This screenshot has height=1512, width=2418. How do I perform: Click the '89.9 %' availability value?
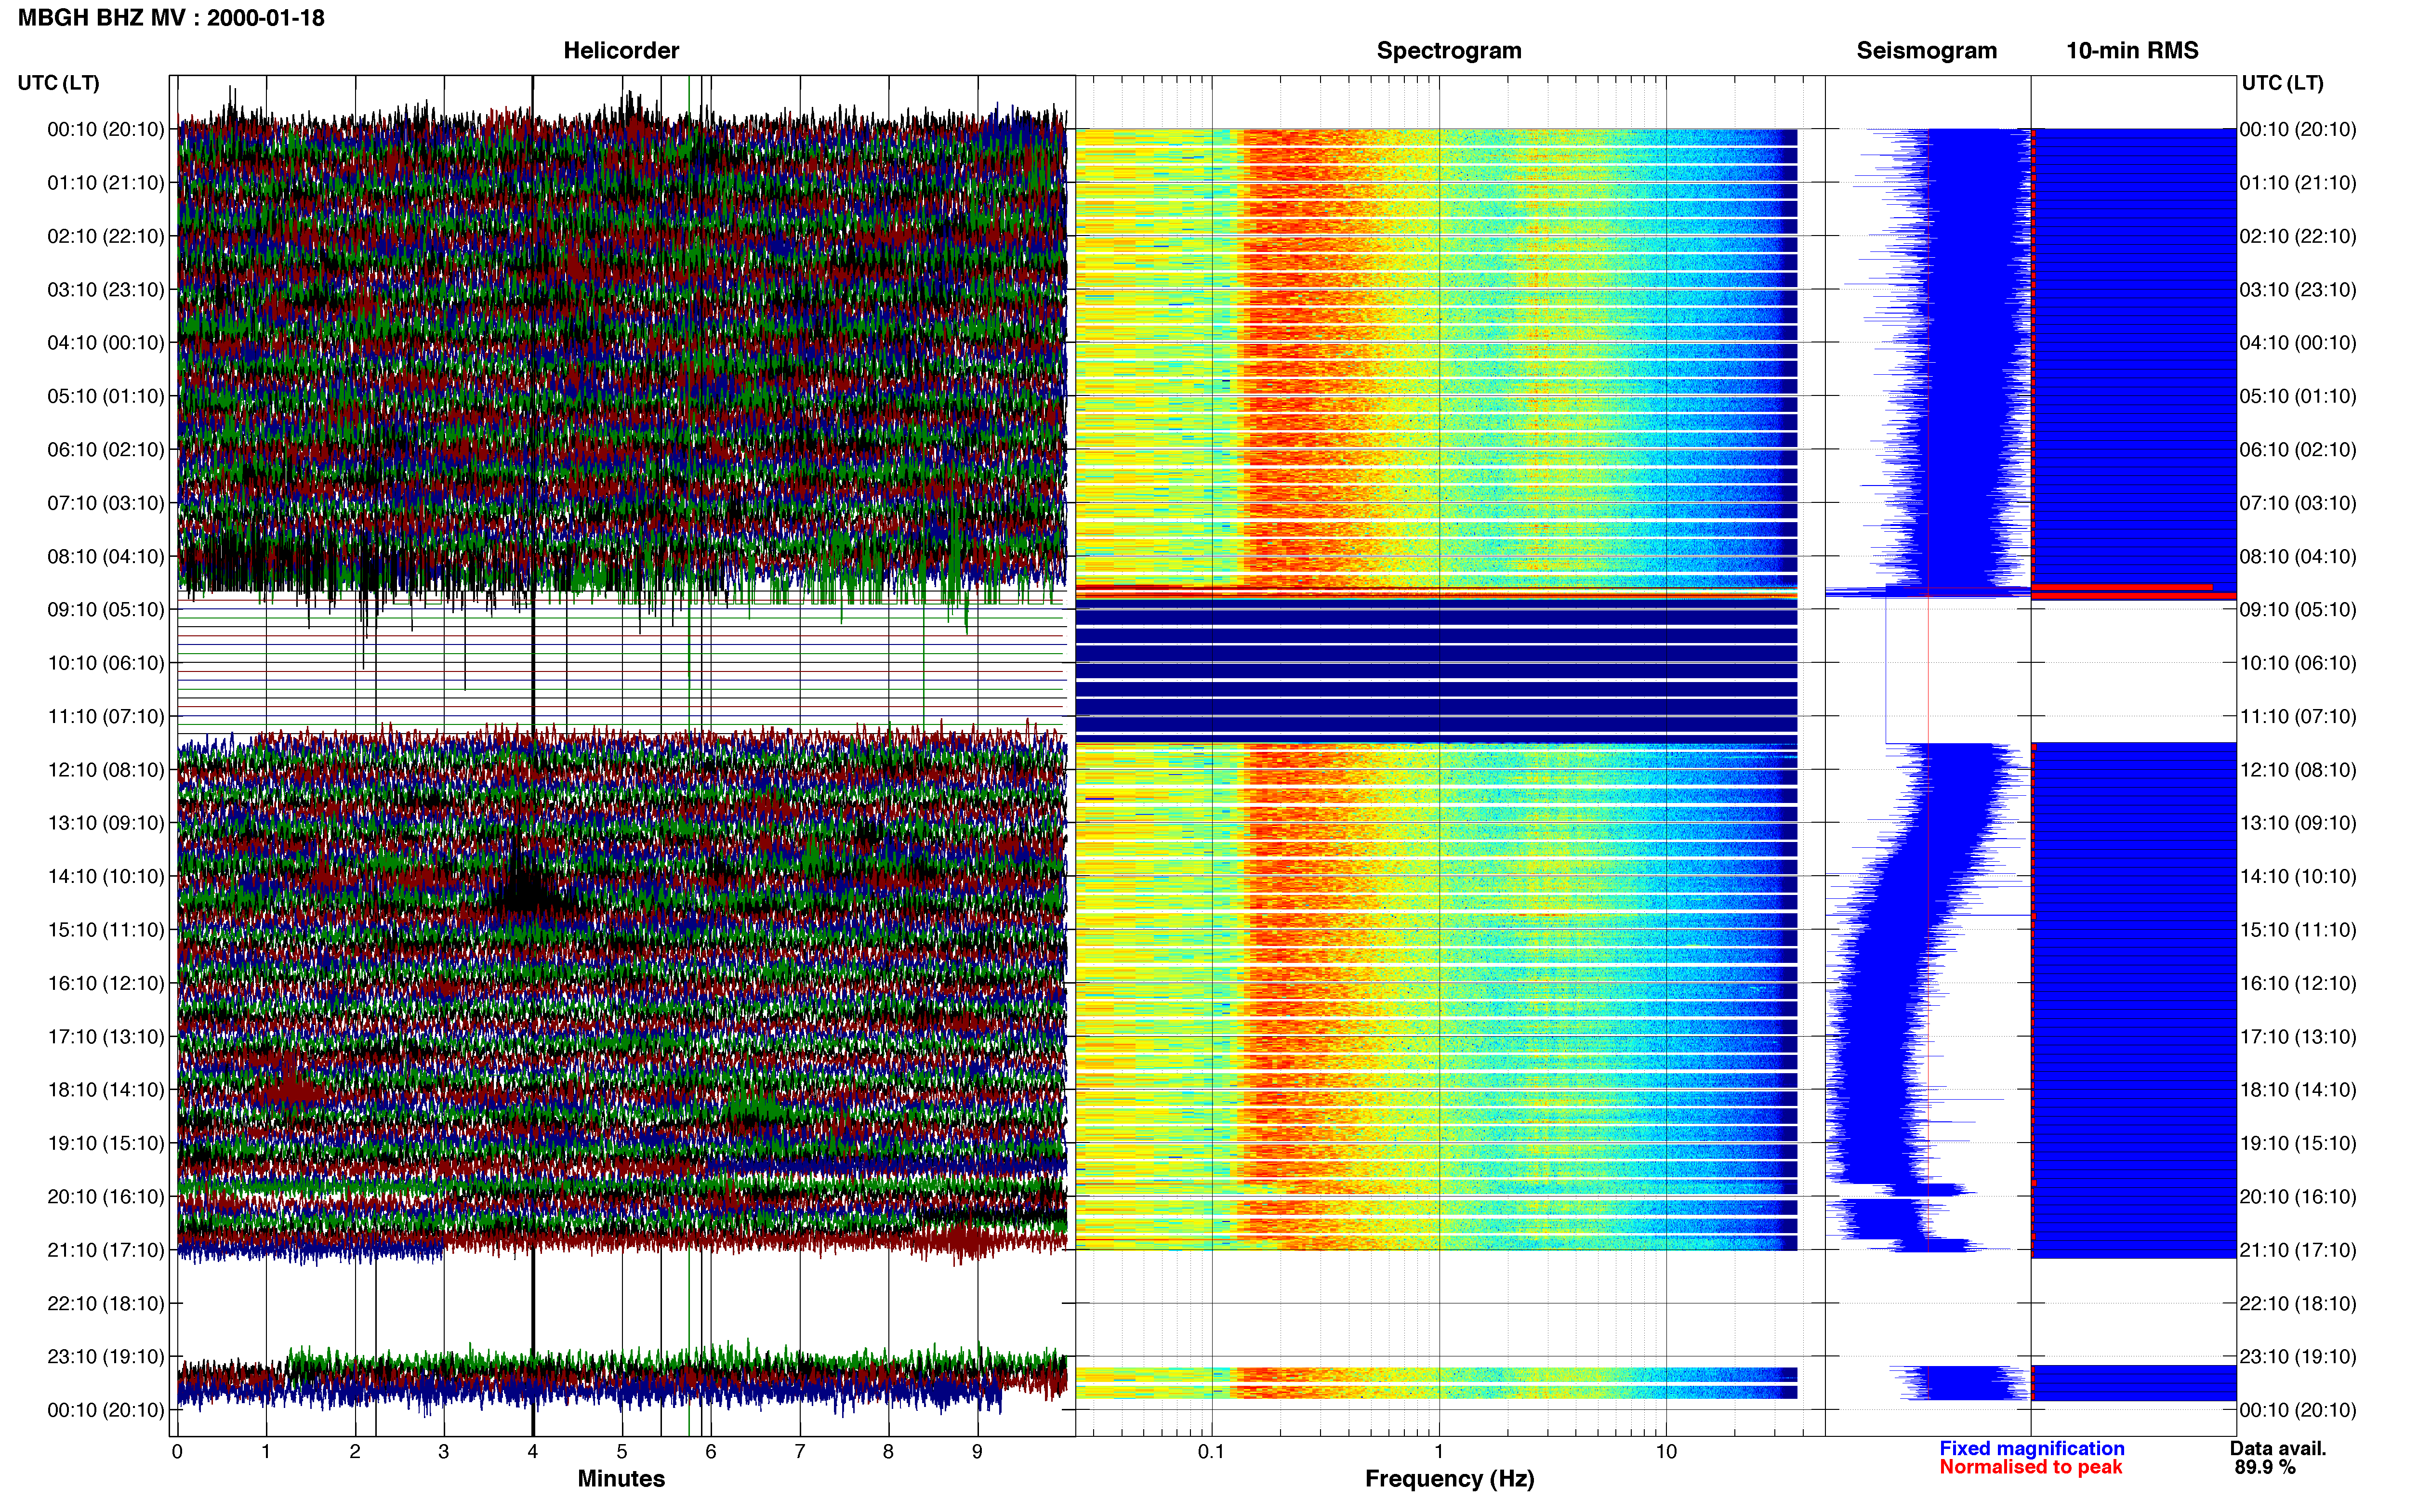click(2265, 1468)
